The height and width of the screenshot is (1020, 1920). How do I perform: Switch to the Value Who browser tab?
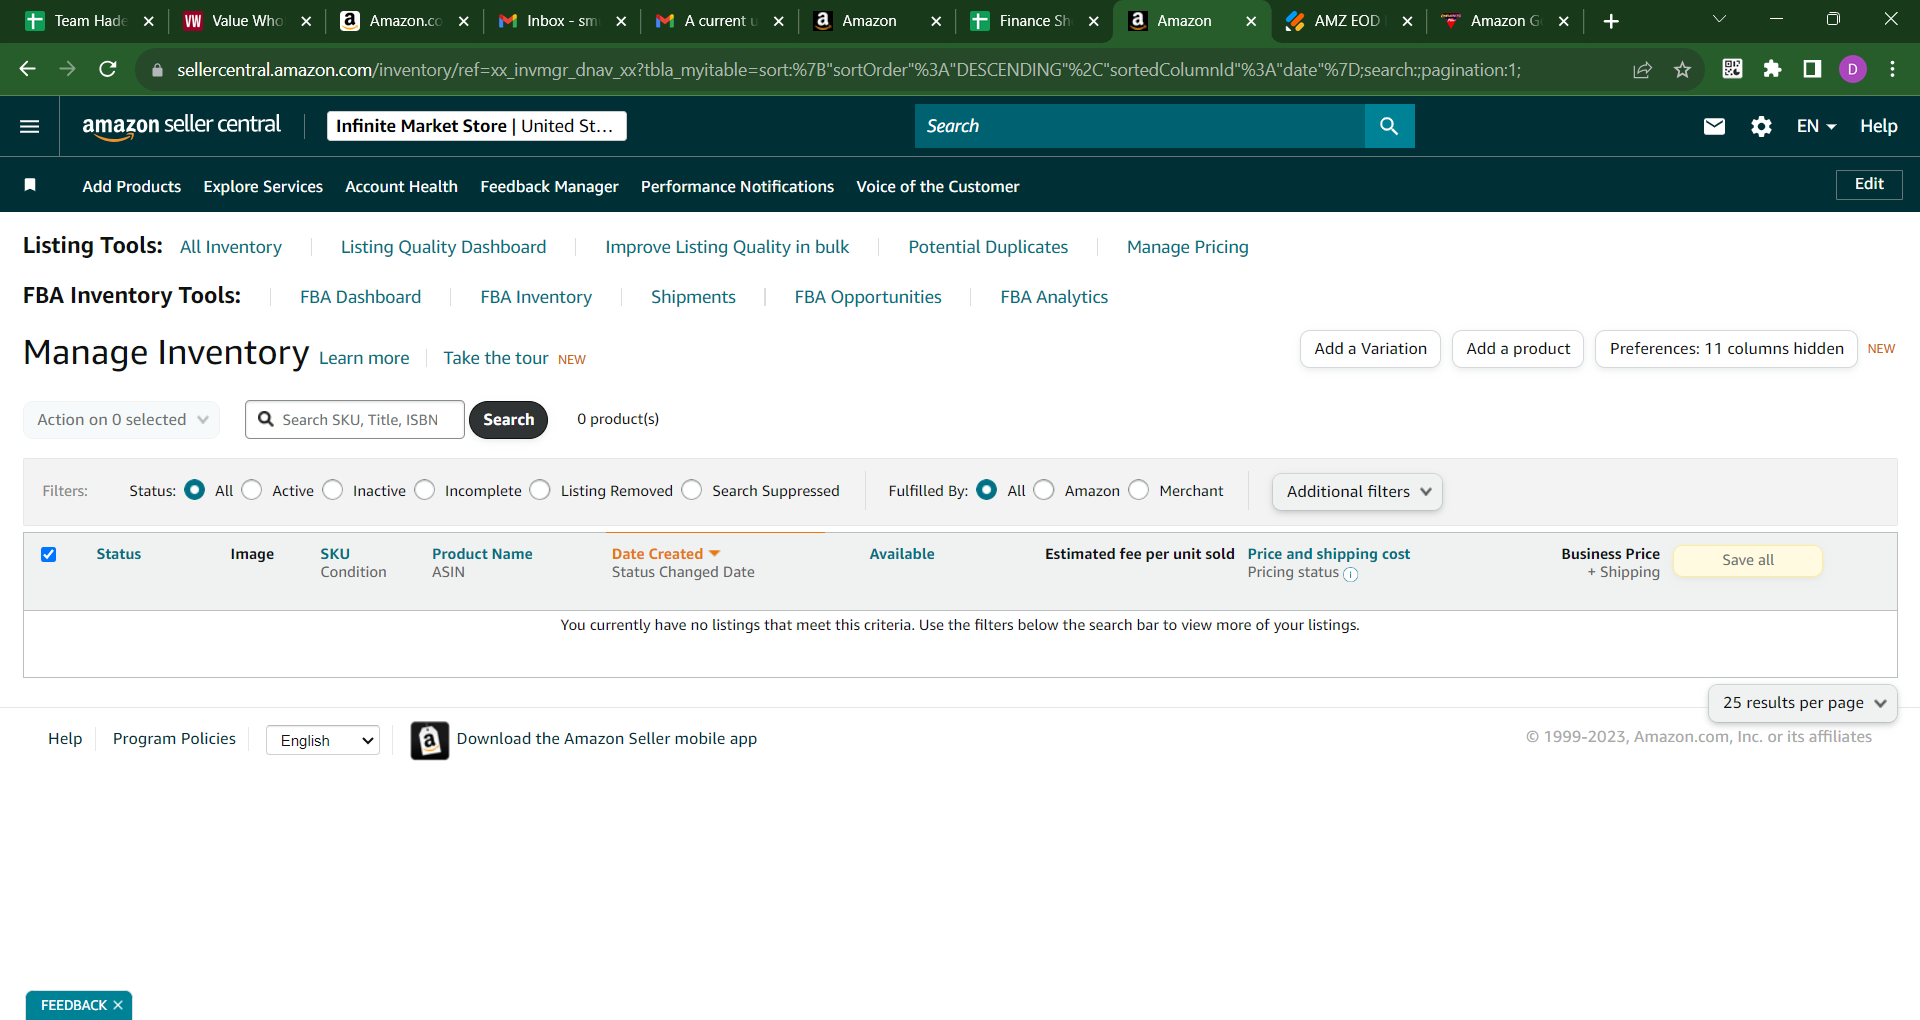(247, 21)
